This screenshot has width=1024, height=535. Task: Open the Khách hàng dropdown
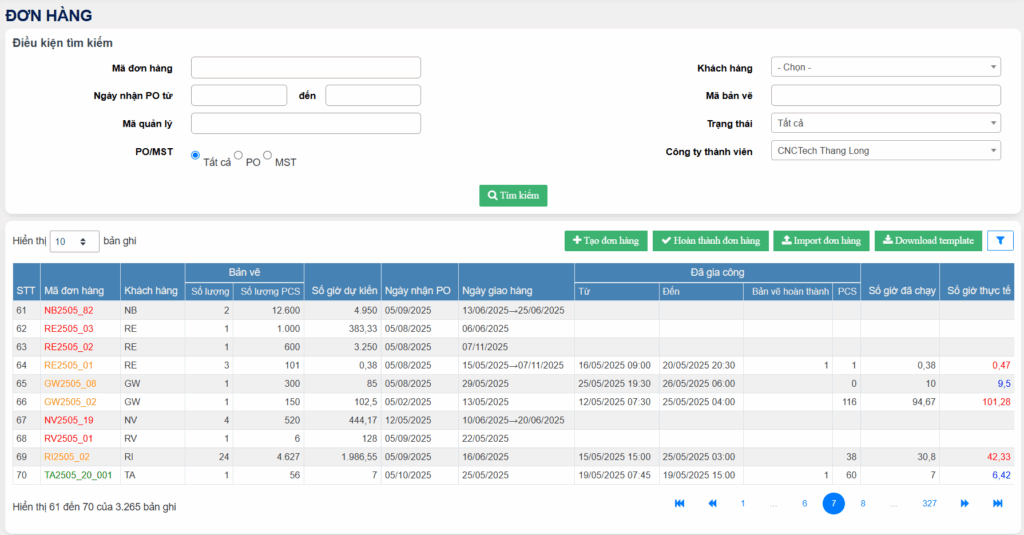click(885, 67)
